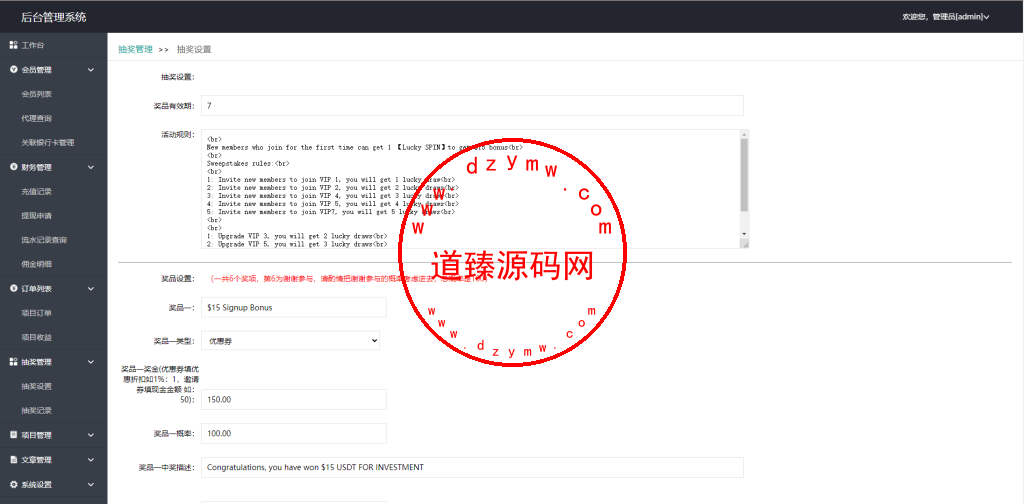Click the 抽奖管理 breadcrumb link
Viewport: 1024px width, 504px height.
tap(135, 49)
